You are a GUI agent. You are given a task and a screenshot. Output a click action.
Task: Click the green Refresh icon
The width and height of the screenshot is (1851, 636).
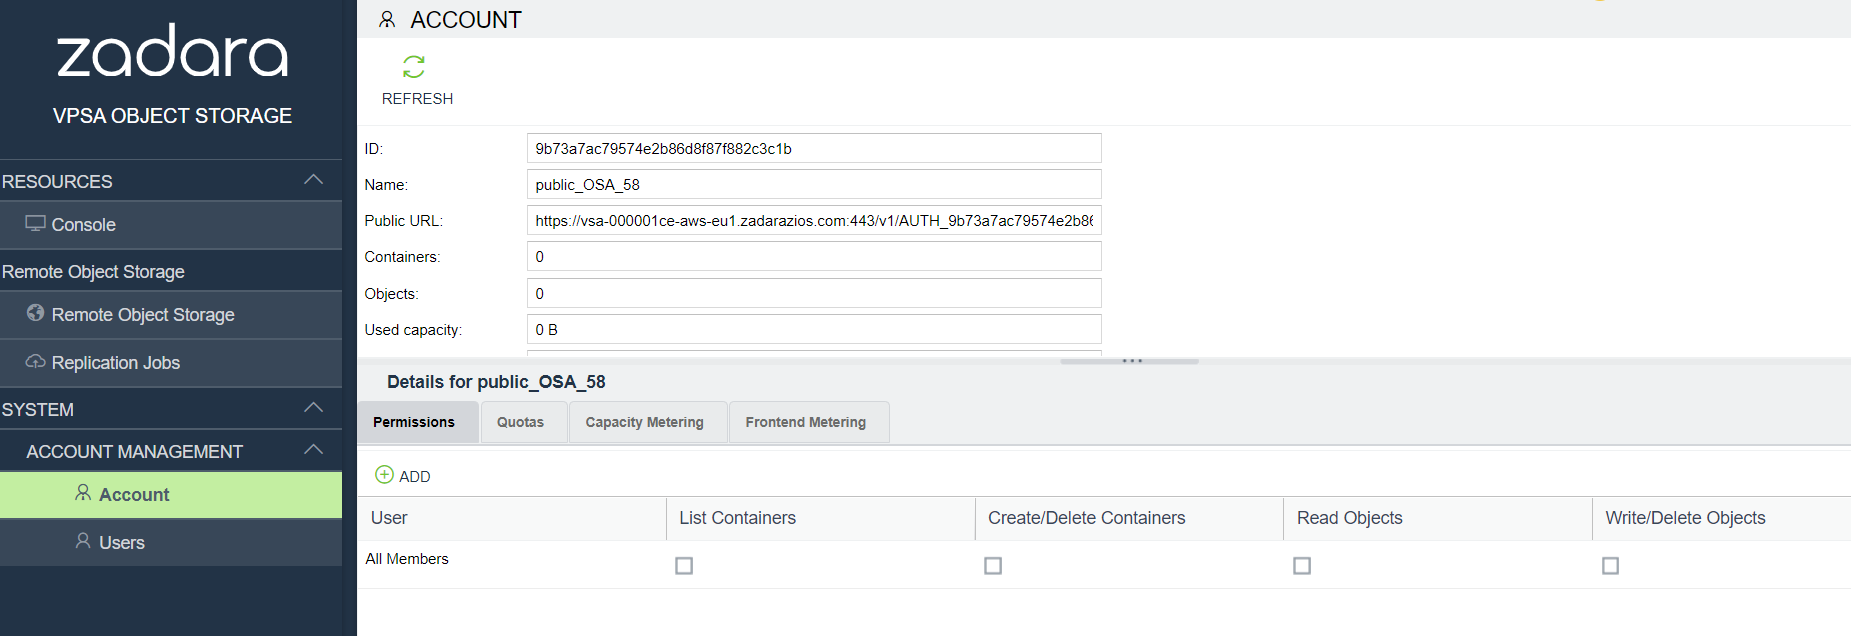(x=414, y=67)
